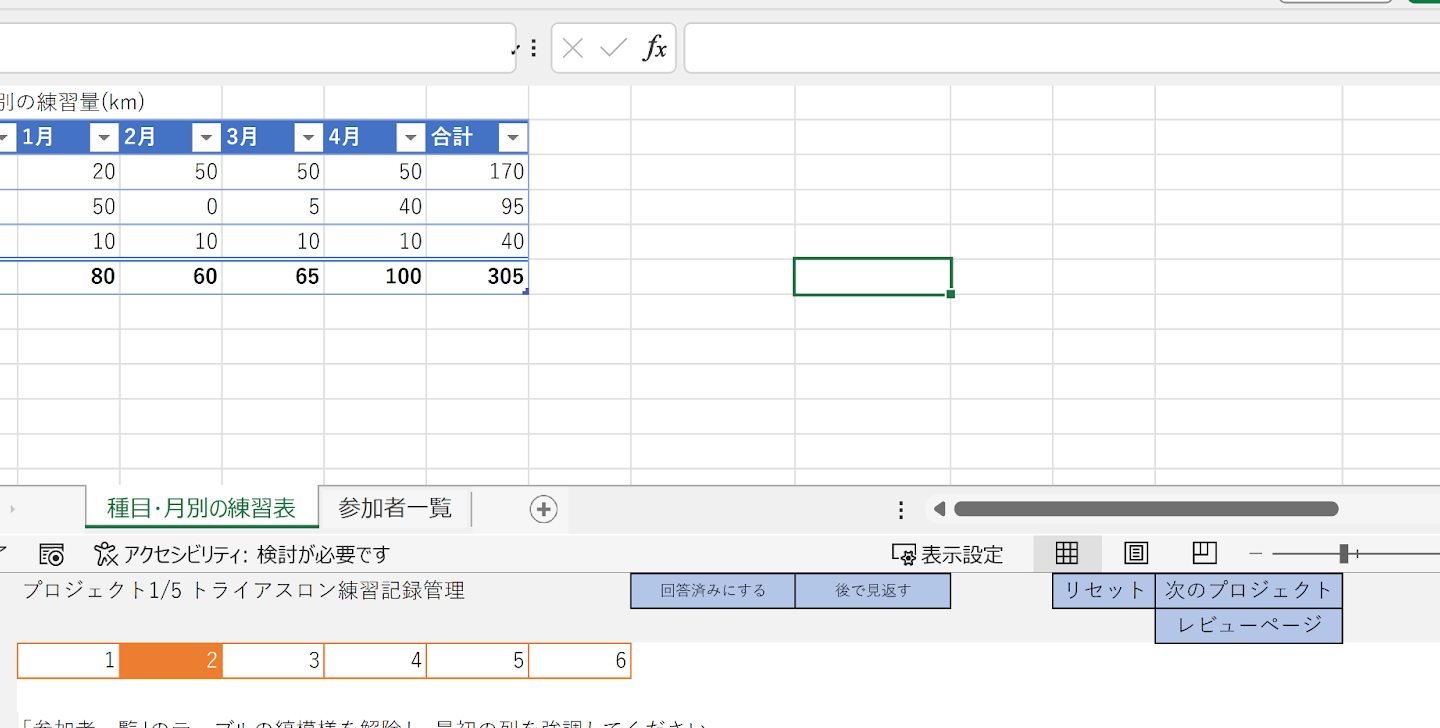The image size is (1440, 728).
Task: Add a new sheet with plus icon
Action: (543, 509)
